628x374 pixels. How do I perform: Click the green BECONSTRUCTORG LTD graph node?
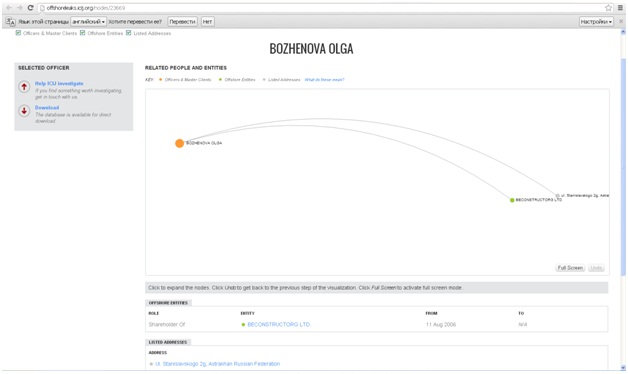[x=512, y=200]
